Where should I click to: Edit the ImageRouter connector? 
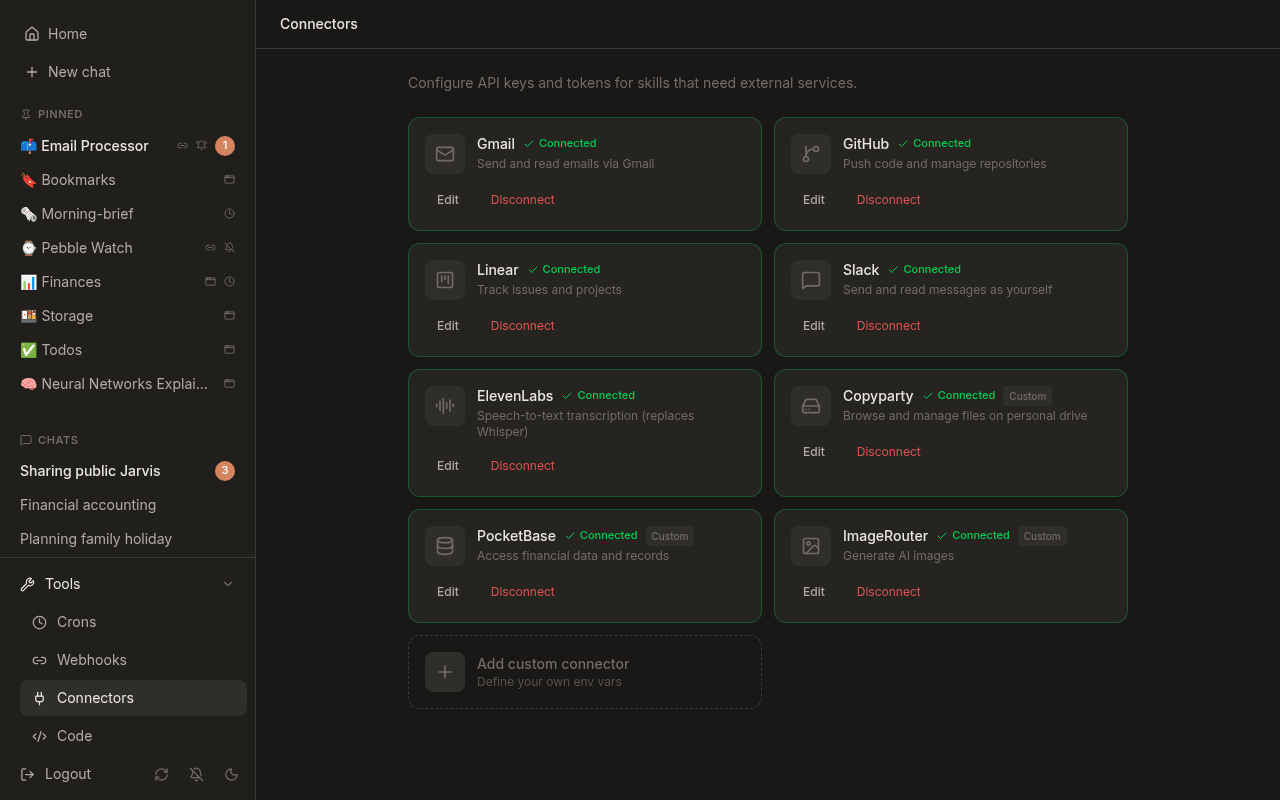point(814,592)
